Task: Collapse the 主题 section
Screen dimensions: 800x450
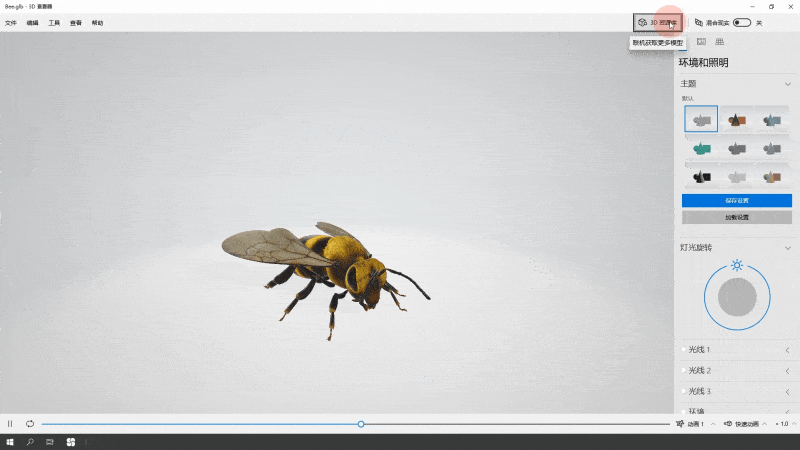Action: [787, 84]
